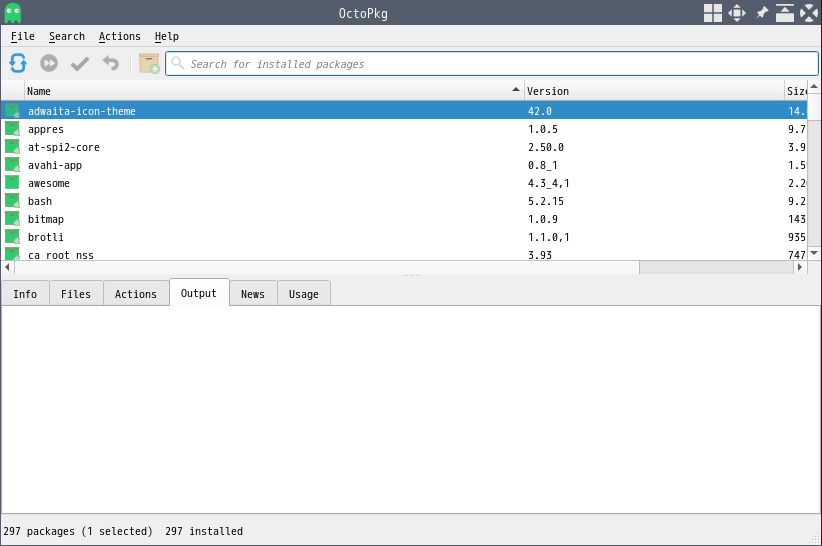Click version 4.3_4,1 cell

point(548,183)
